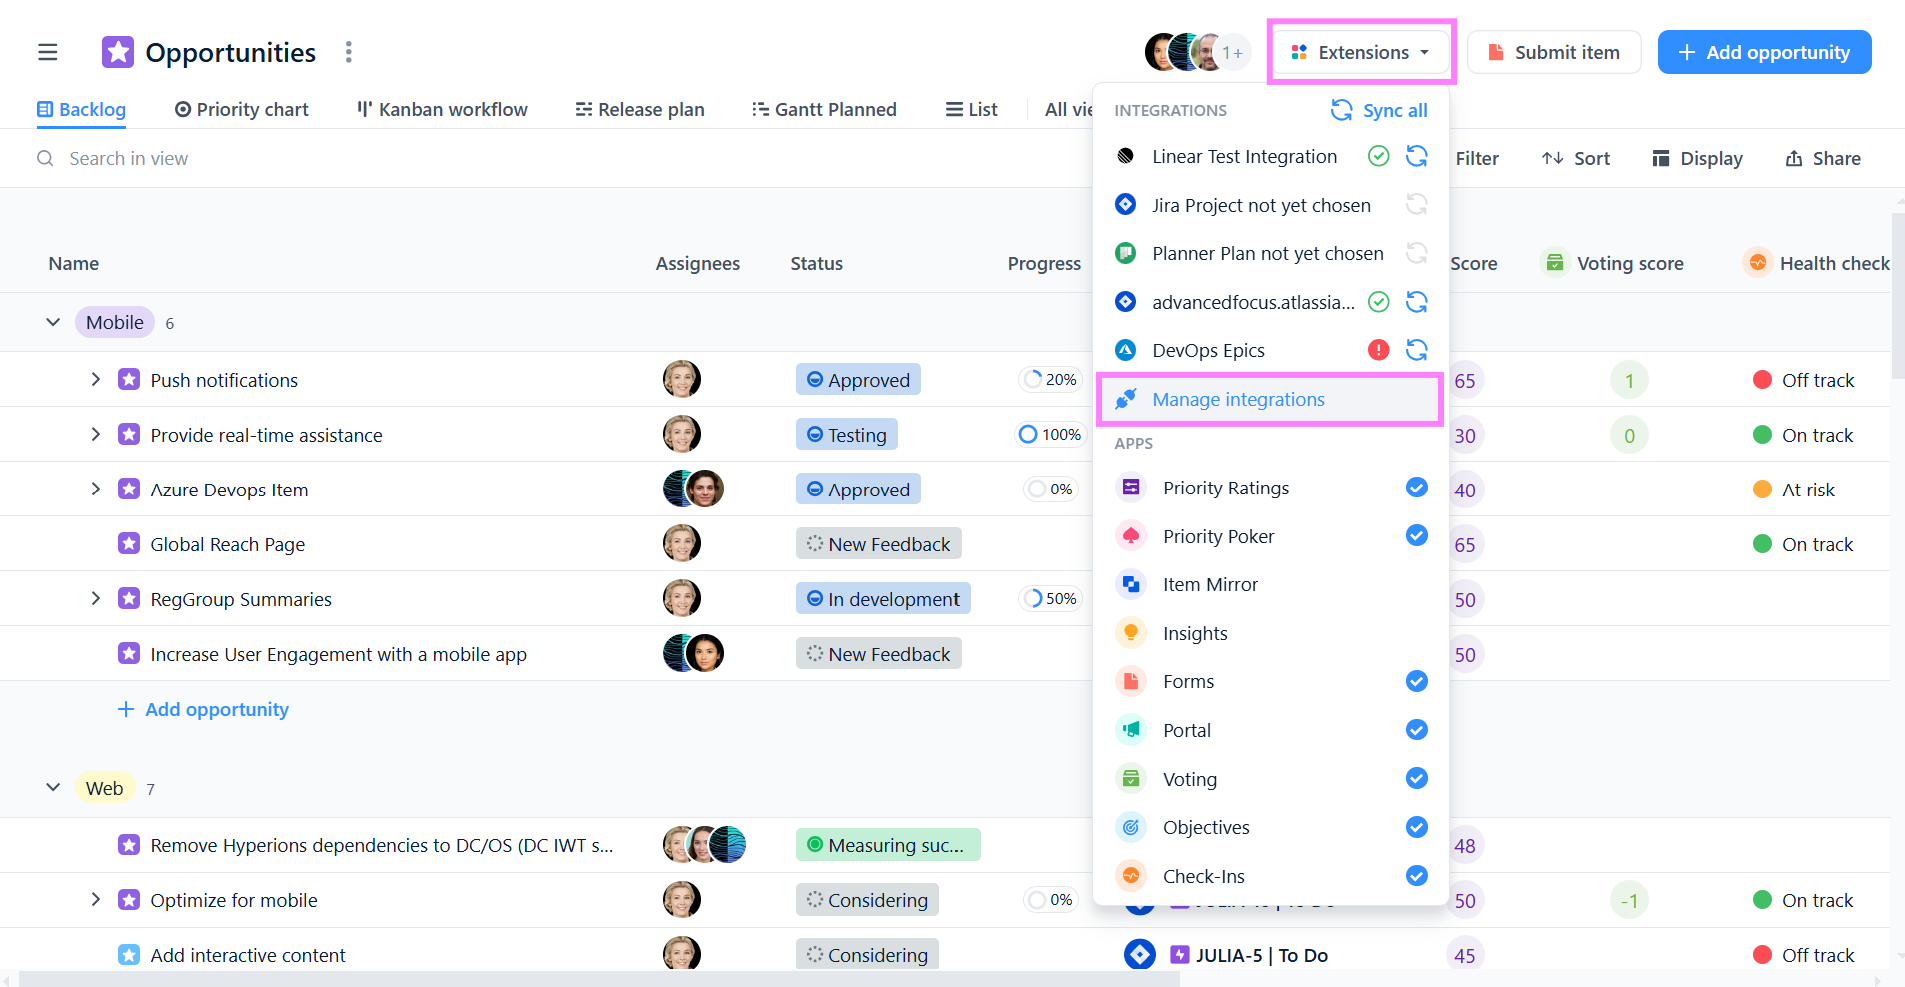Click the Manage integrations plug icon
1905x987 pixels.
coord(1126,399)
